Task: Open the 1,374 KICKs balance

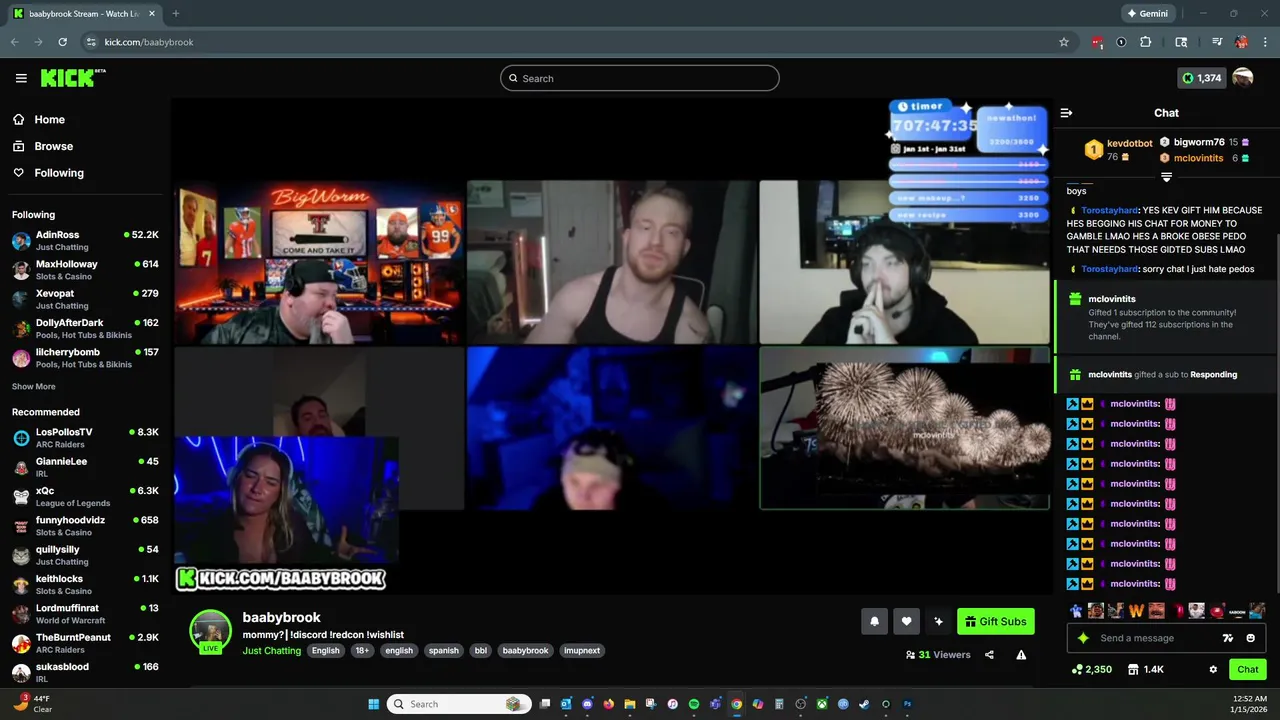Action: pyautogui.click(x=1201, y=78)
